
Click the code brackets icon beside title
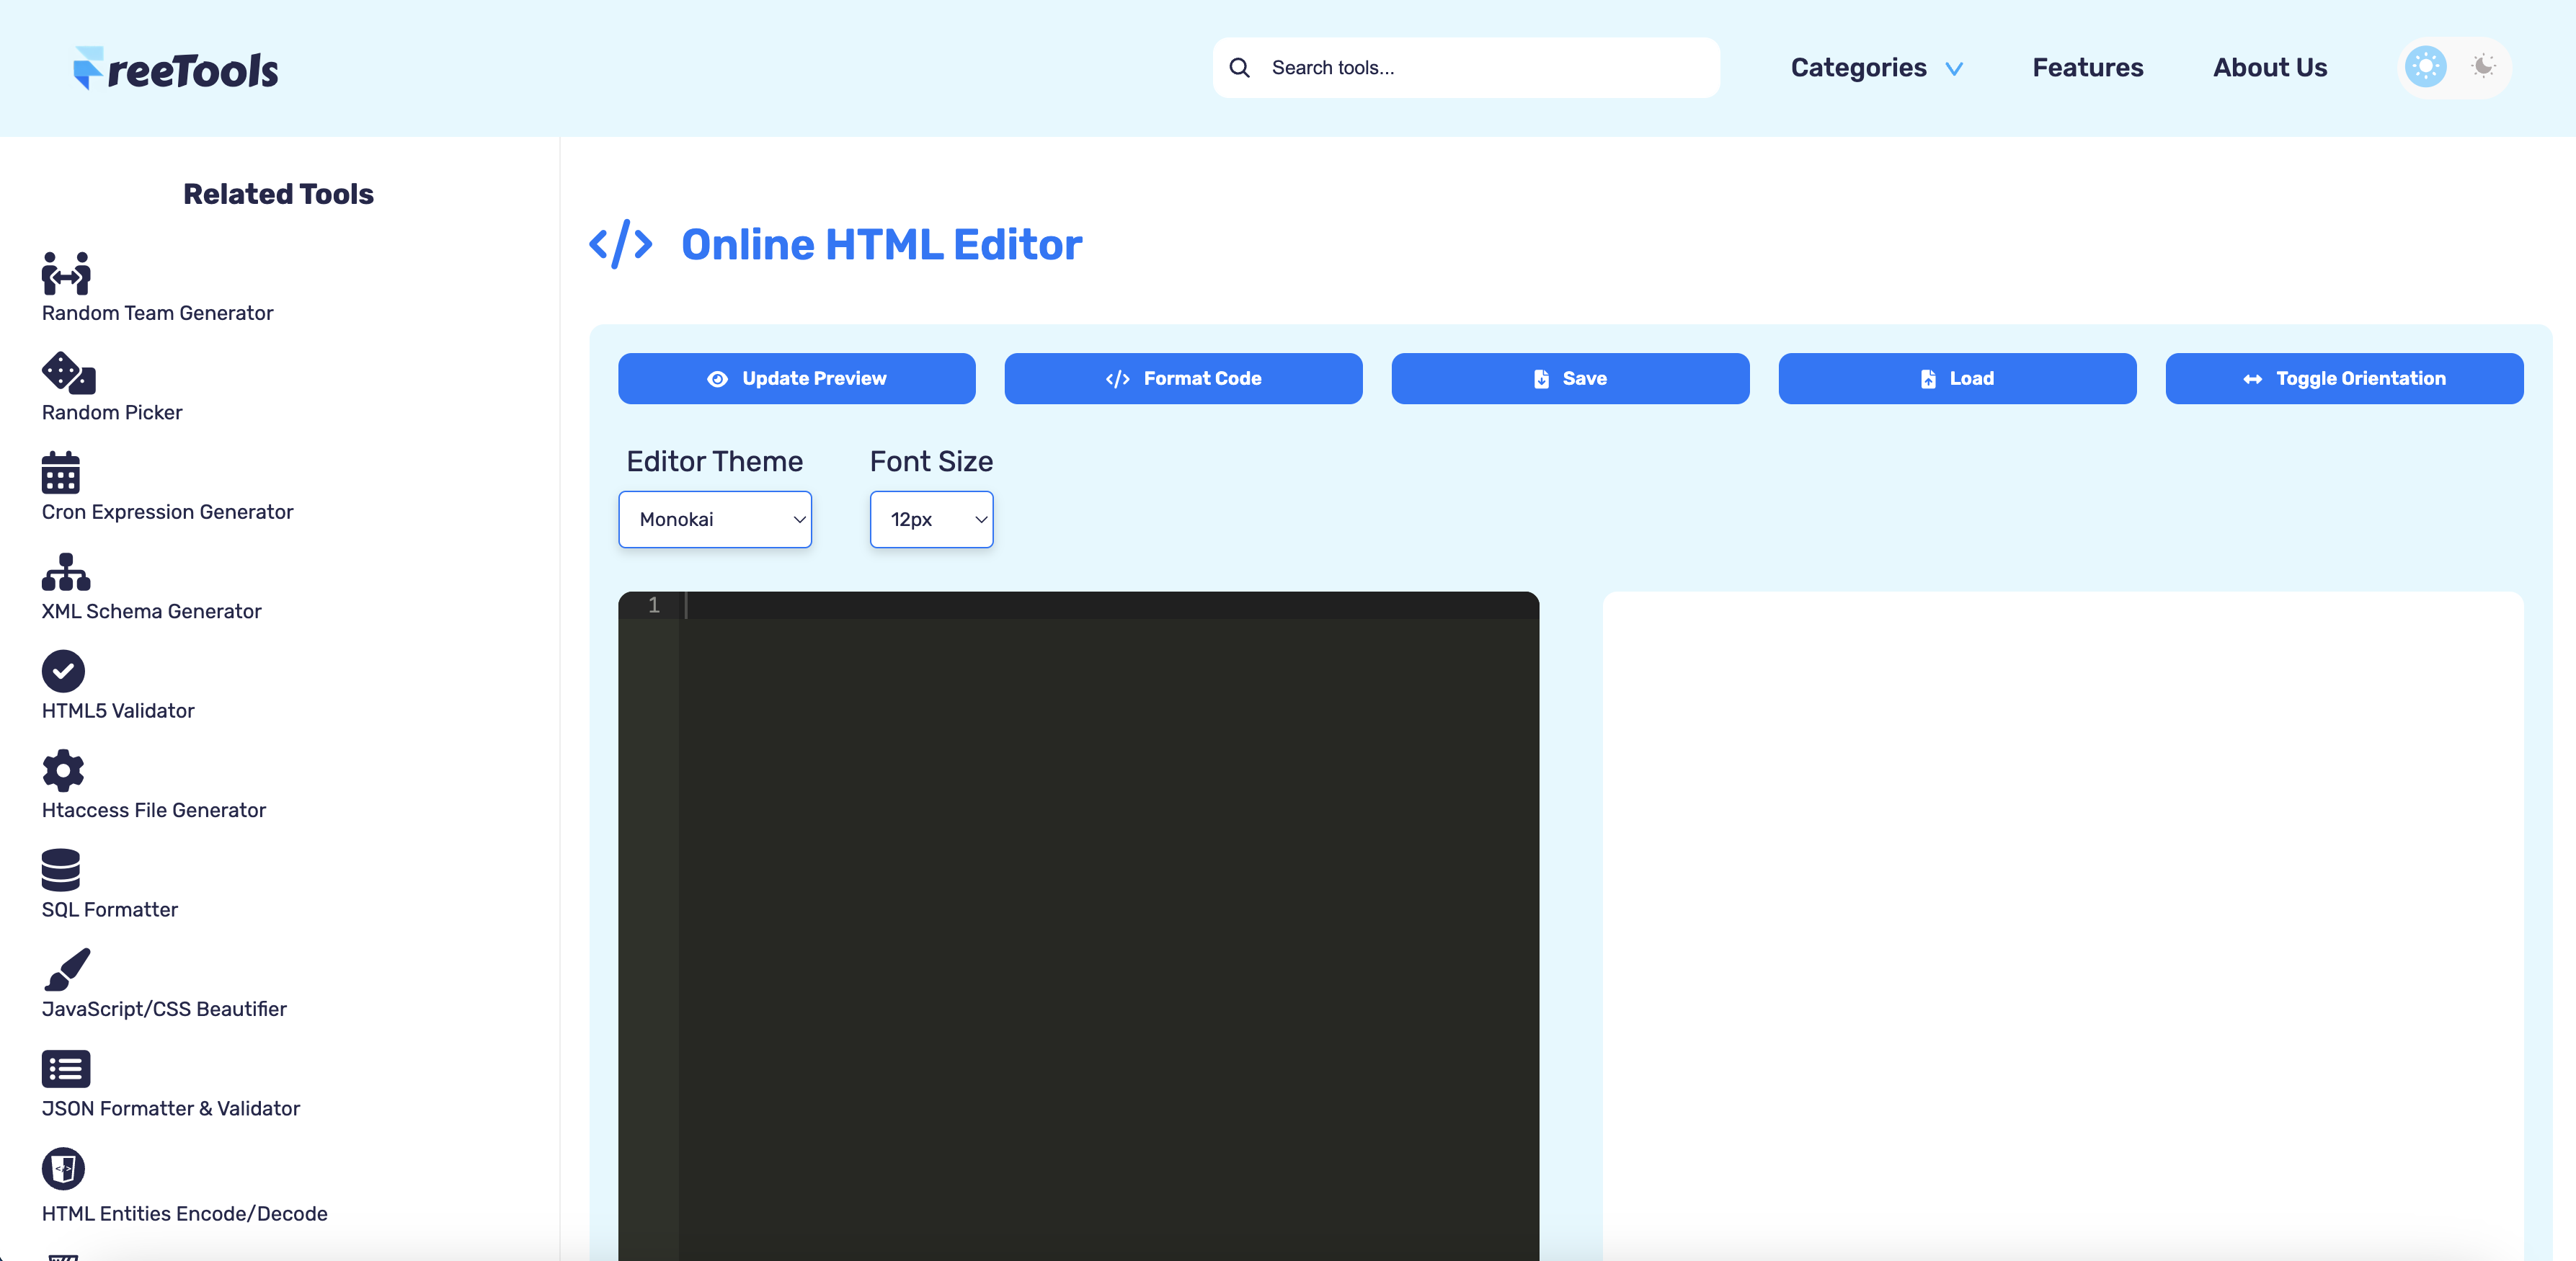click(621, 244)
